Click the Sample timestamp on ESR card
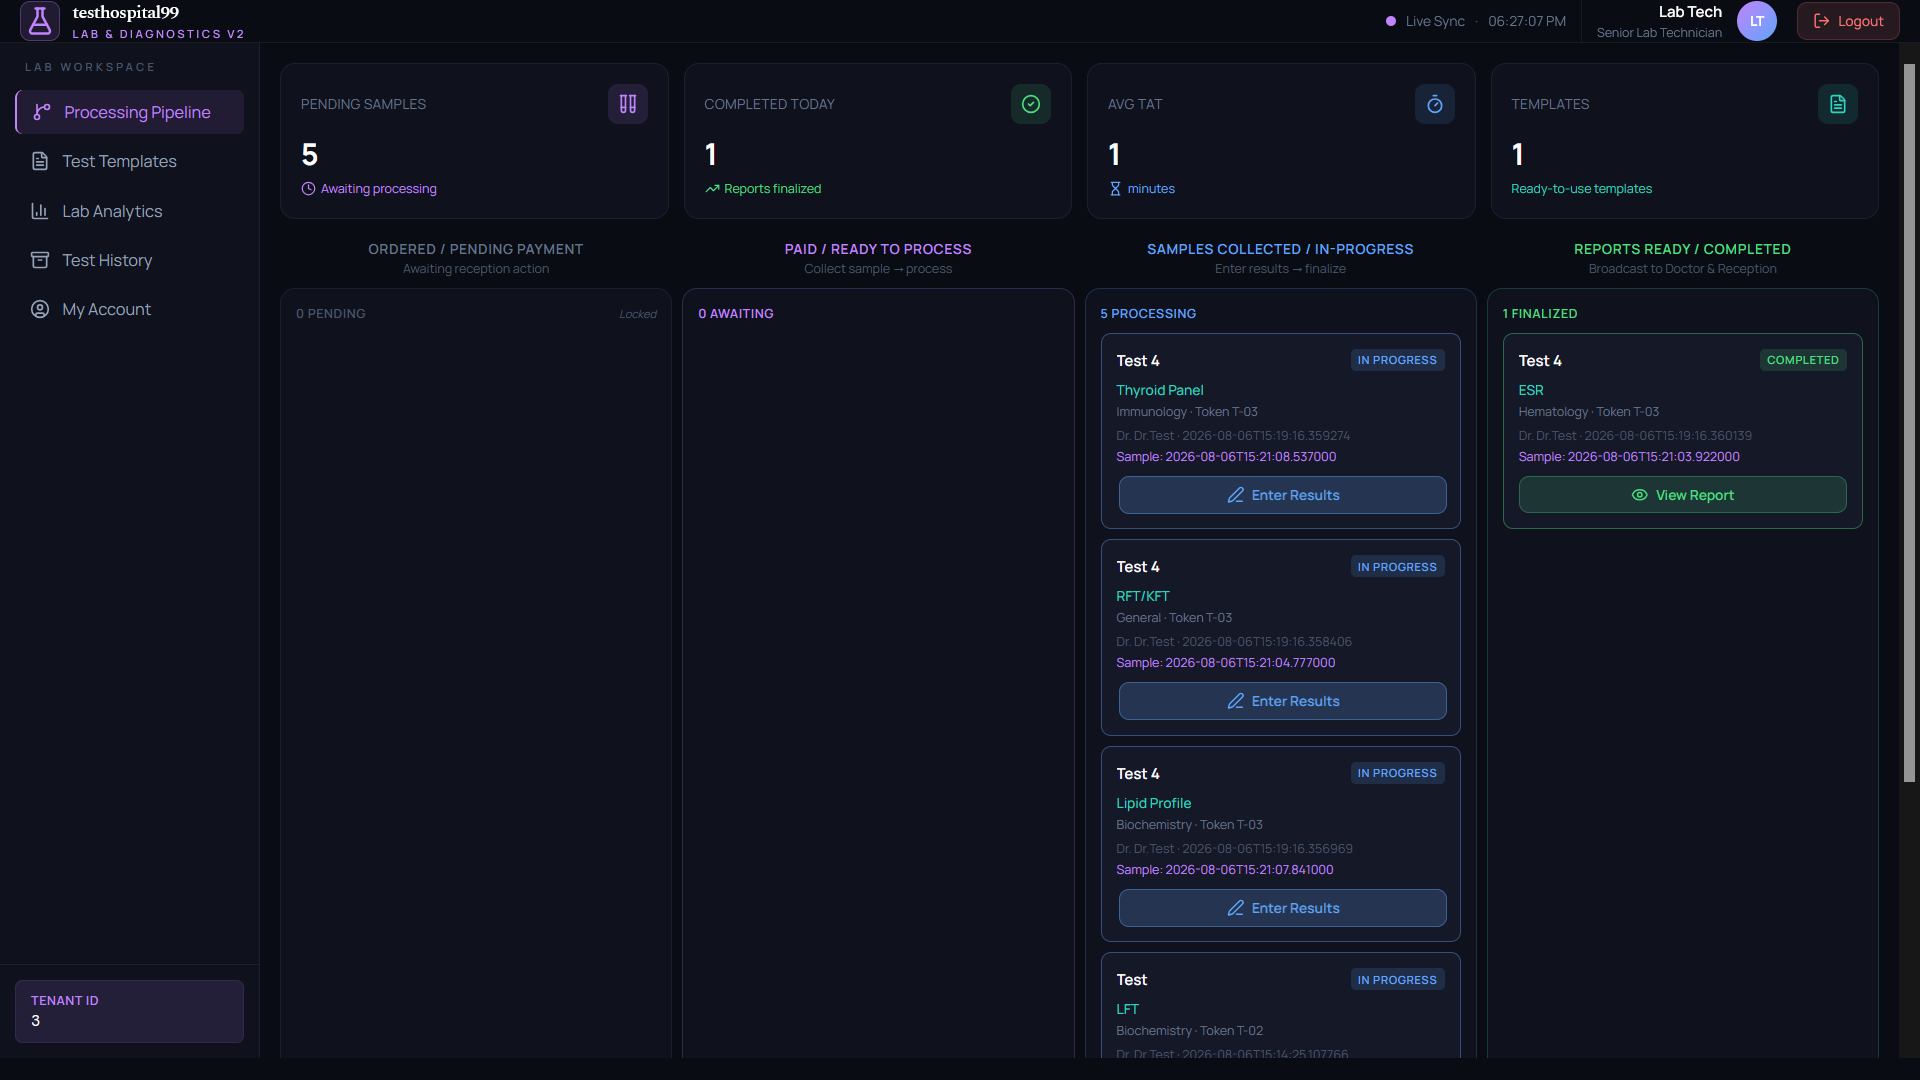 pyautogui.click(x=1629, y=457)
